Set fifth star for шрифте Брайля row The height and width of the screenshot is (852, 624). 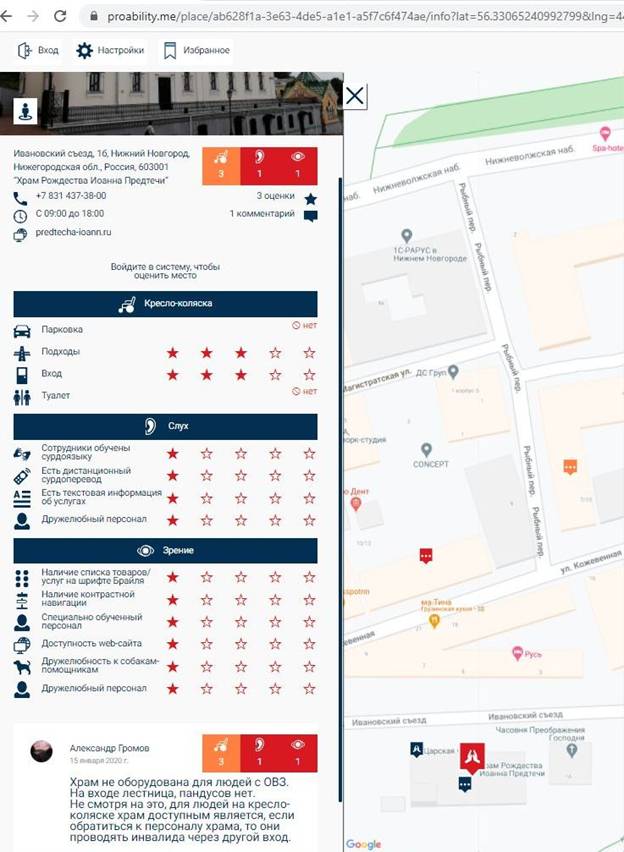(x=309, y=577)
